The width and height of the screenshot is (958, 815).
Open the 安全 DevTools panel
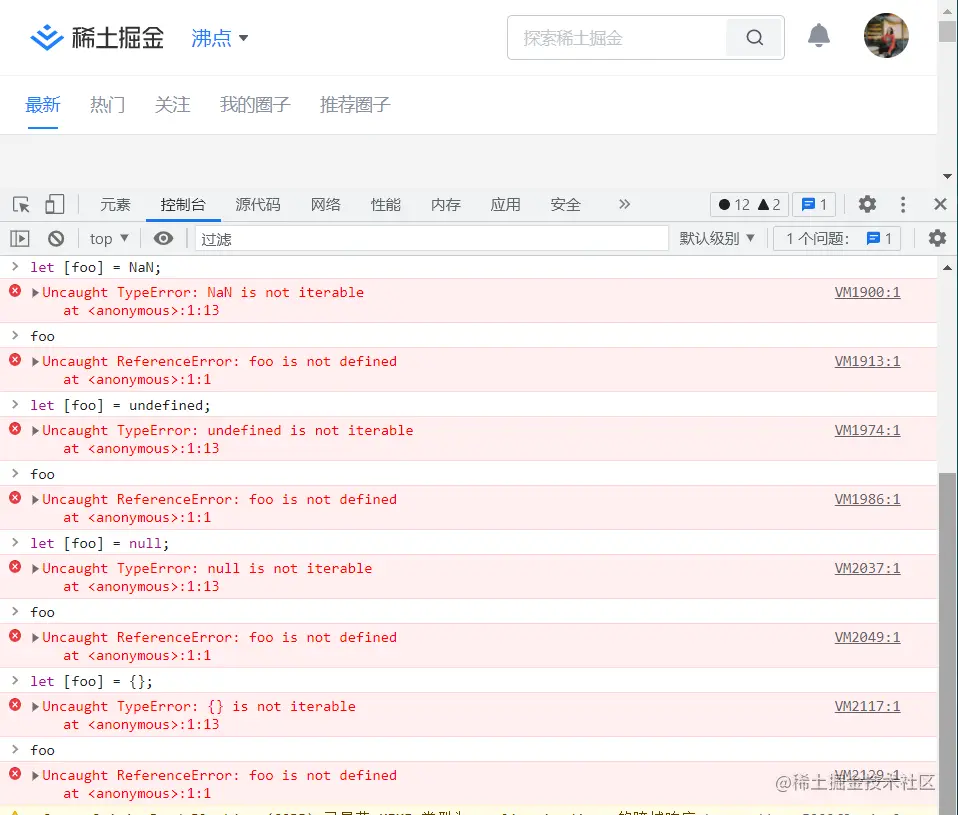tap(565, 205)
